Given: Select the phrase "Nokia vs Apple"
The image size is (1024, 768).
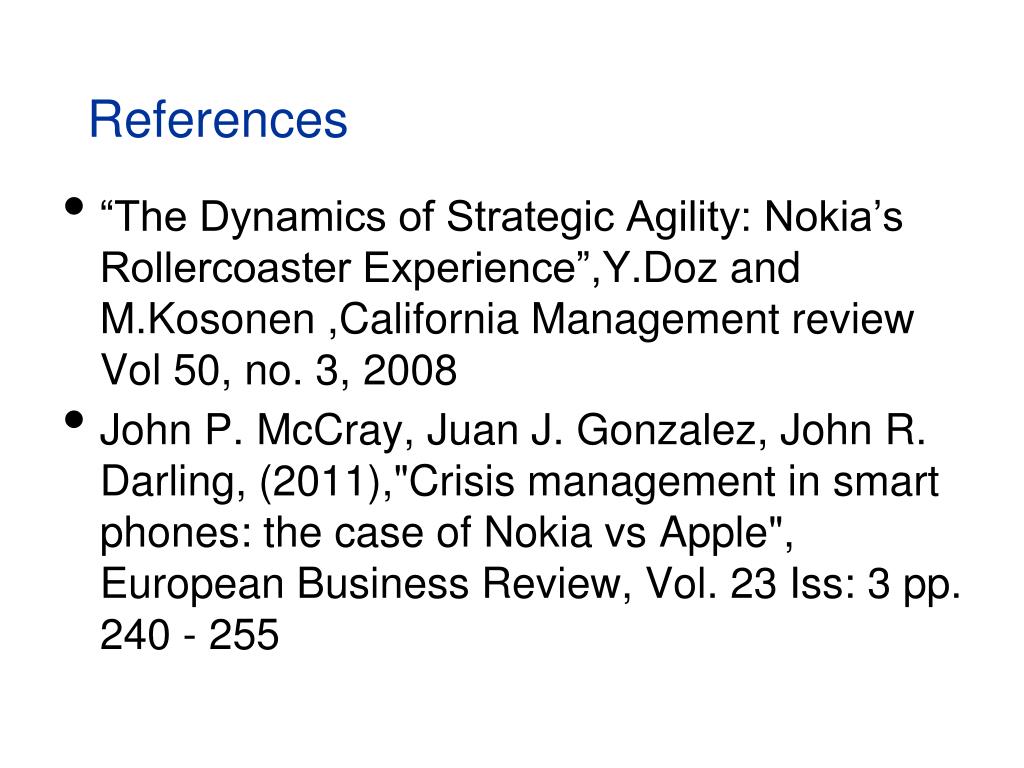Looking at the screenshot, I should click(x=625, y=533).
